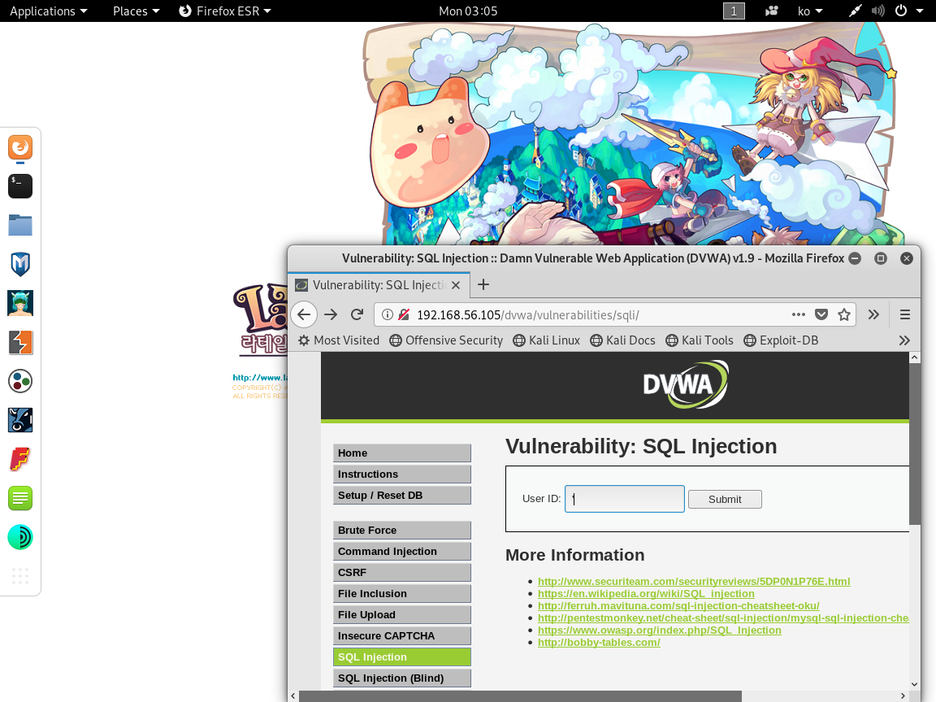Open the green notes dock icon
936x702 pixels.
20,498
